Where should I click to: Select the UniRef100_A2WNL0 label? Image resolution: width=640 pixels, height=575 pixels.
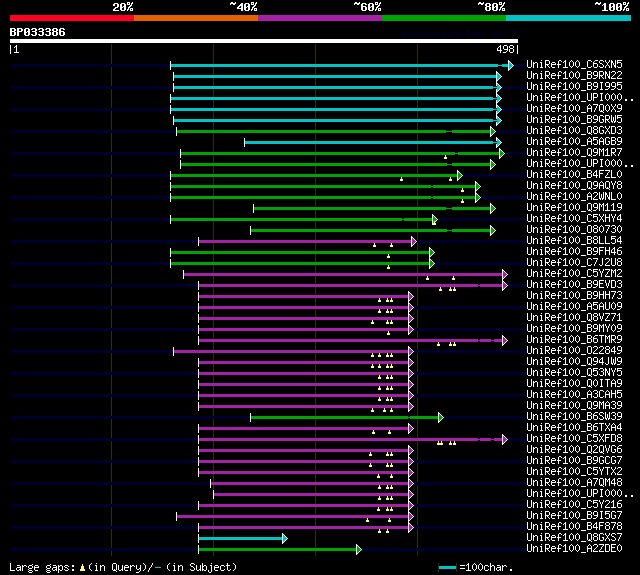click(x=574, y=196)
